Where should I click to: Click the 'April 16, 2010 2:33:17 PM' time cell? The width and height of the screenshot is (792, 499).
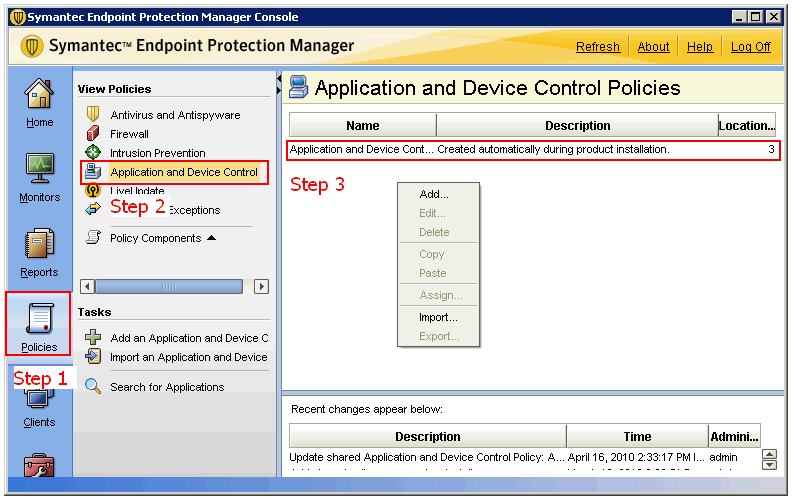(x=636, y=458)
